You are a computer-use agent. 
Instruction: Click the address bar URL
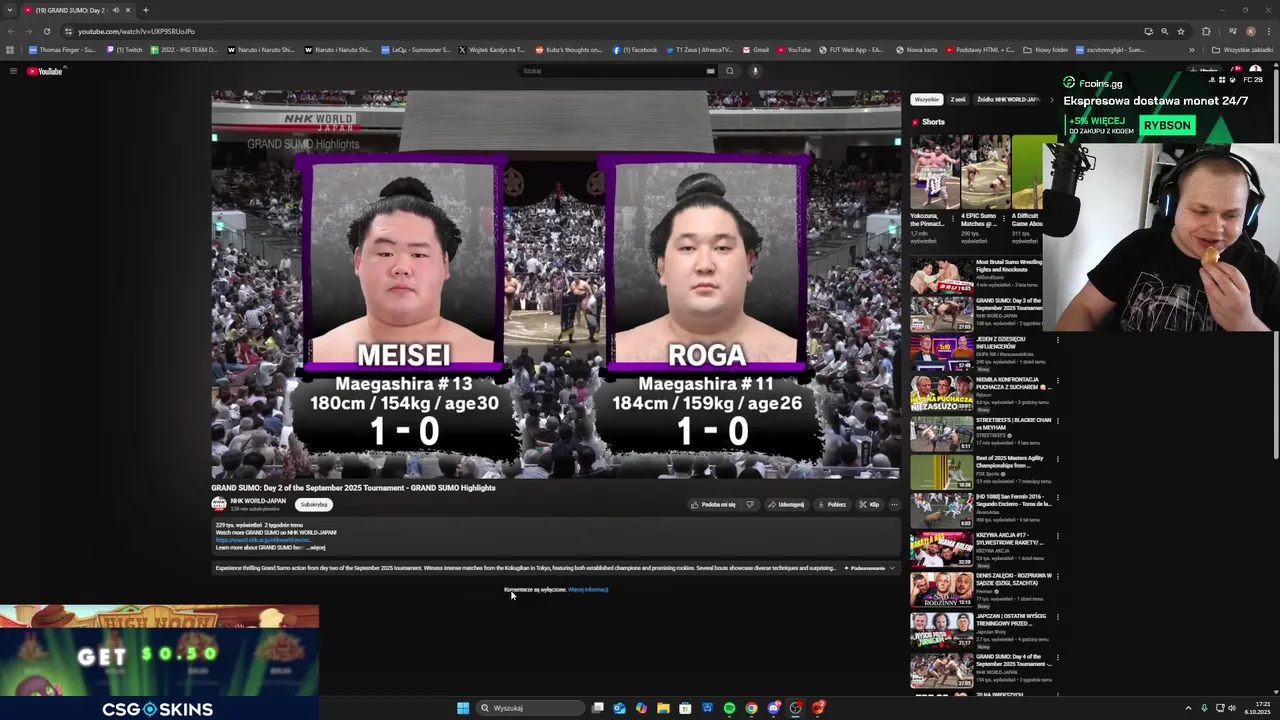[136, 31]
